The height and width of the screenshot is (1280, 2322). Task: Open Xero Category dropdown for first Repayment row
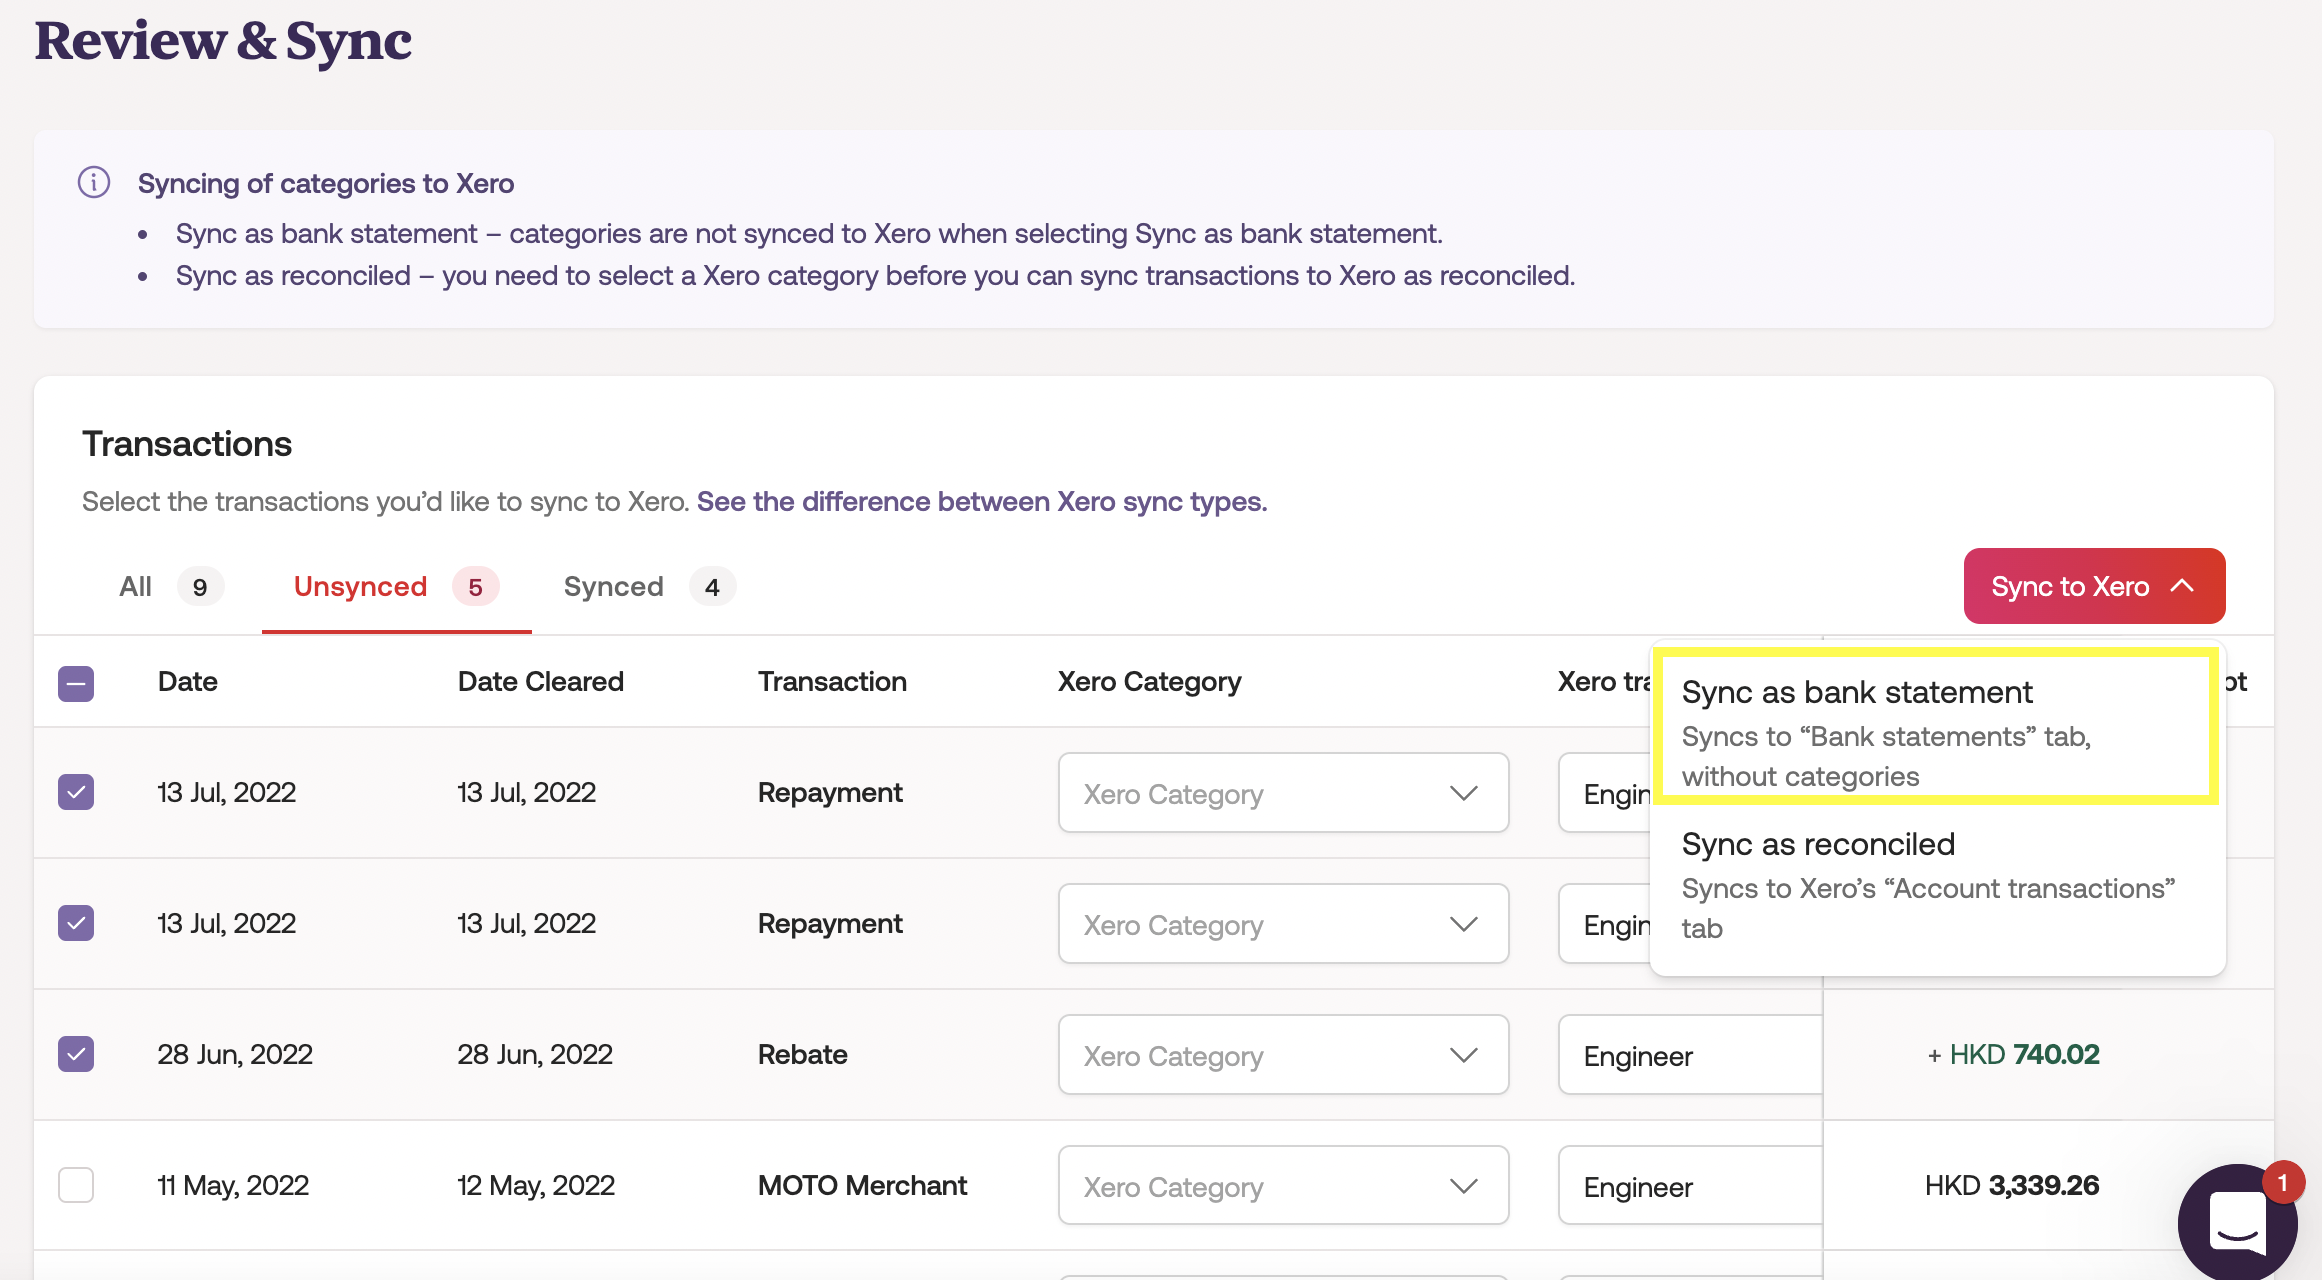tap(1283, 793)
